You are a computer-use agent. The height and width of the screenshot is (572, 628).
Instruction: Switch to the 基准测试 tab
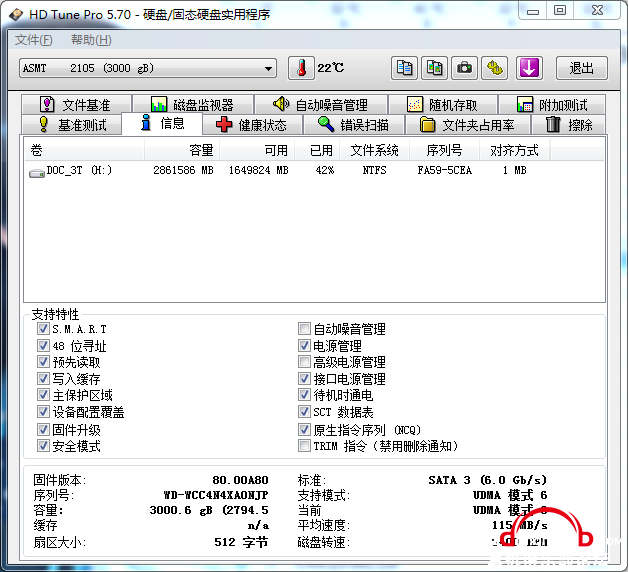click(x=71, y=125)
